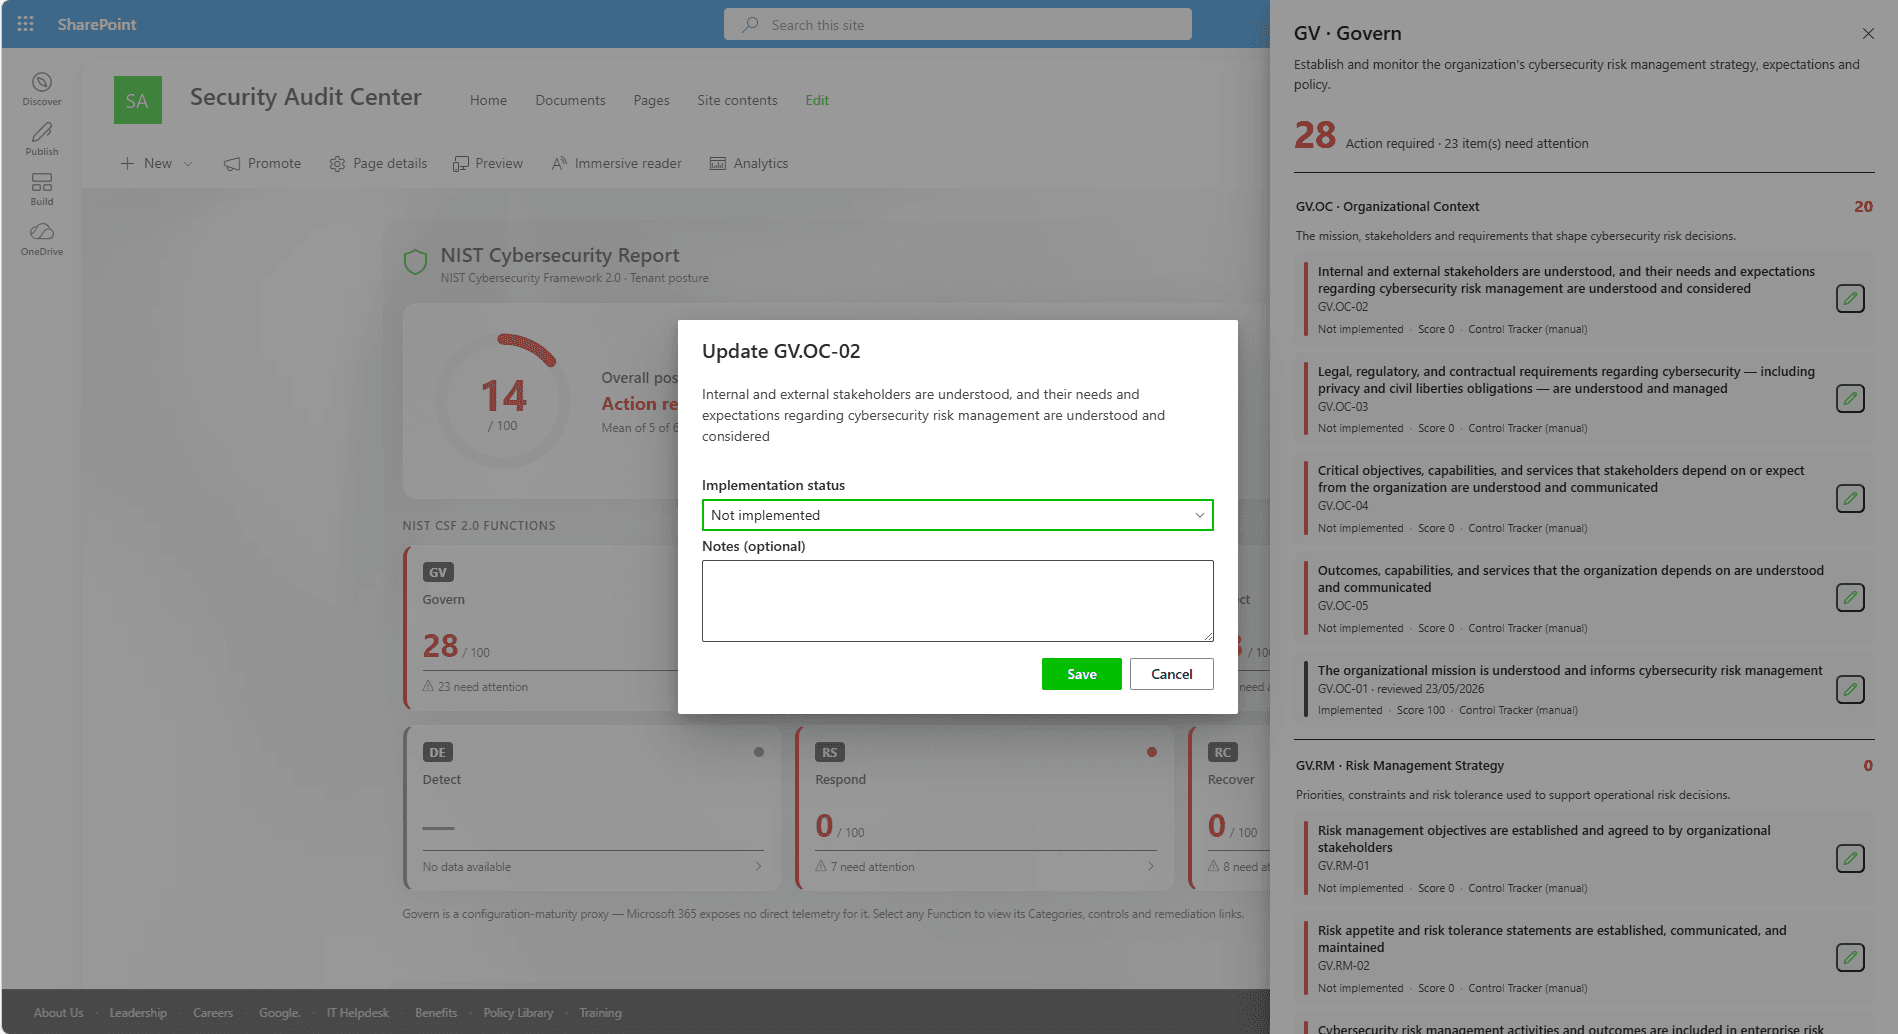Screen dimensions: 1898x1034
Task: Edit control GV.OC-03 pencil icon
Action: (1850, 399)
